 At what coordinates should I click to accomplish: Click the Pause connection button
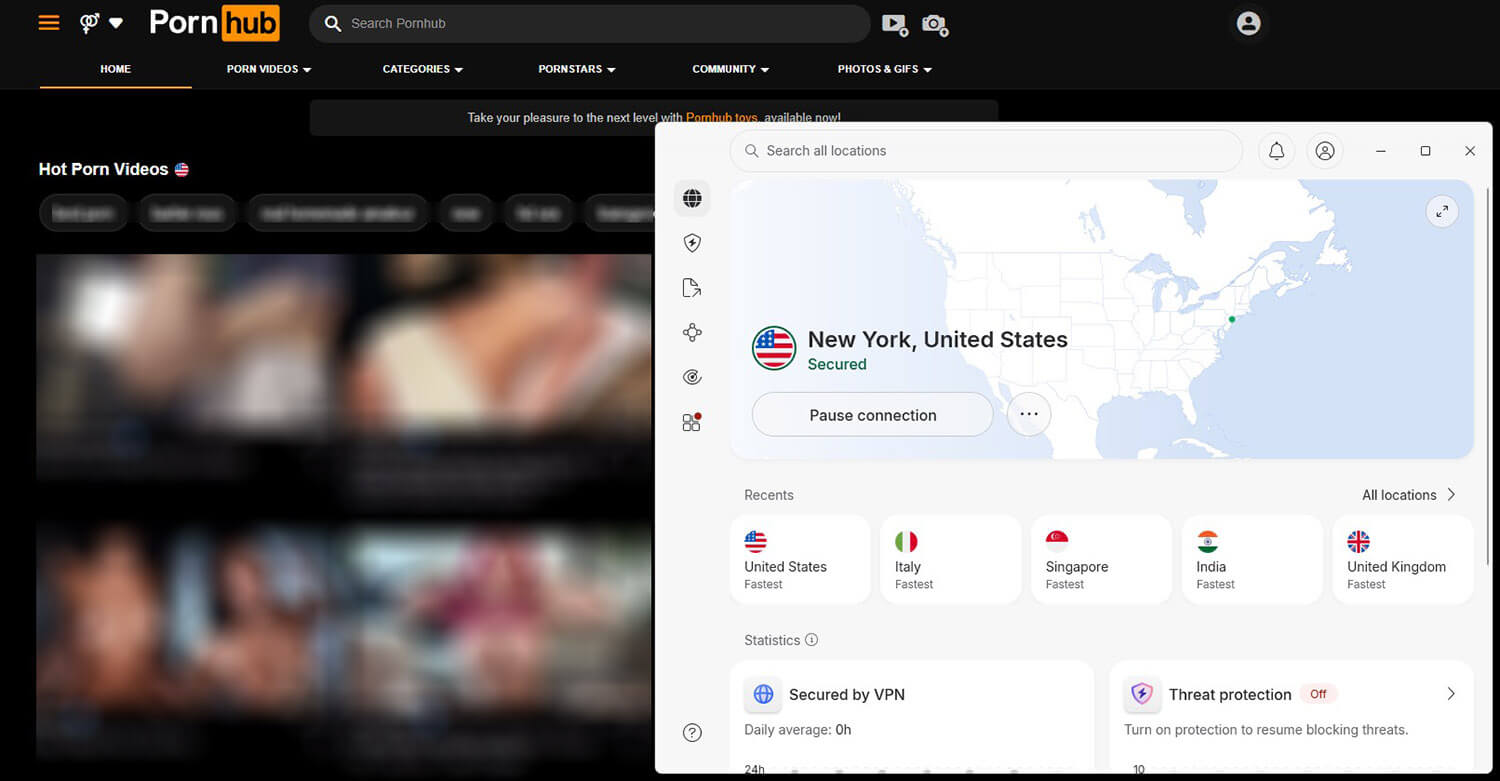[x=873, y=415]
